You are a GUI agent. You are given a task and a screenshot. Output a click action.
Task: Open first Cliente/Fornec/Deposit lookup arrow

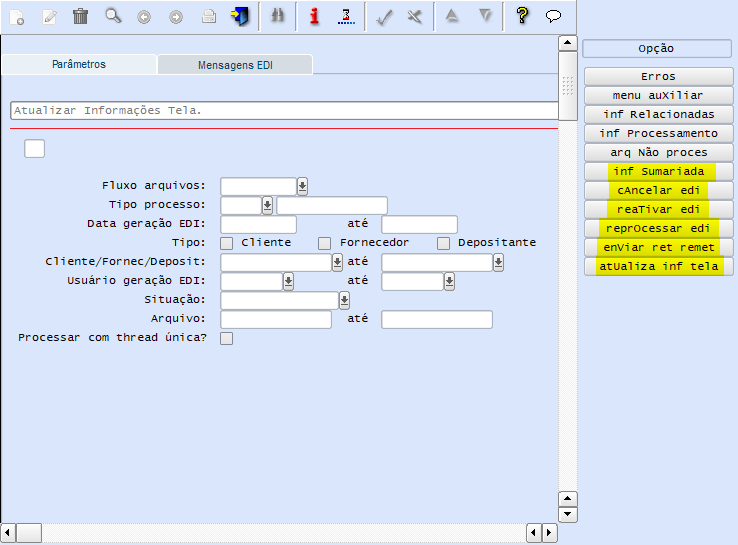(x=337, y=262)
